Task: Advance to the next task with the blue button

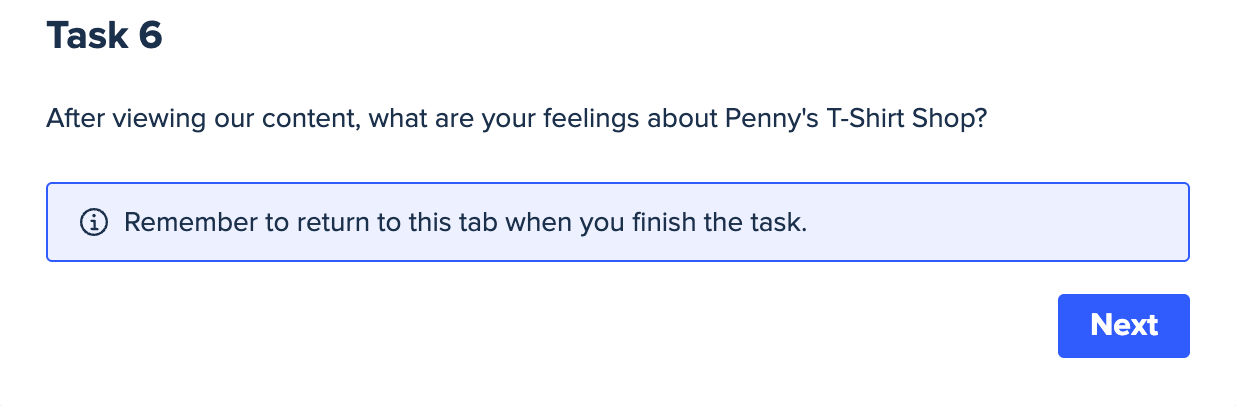Action: coord(1123,325)
